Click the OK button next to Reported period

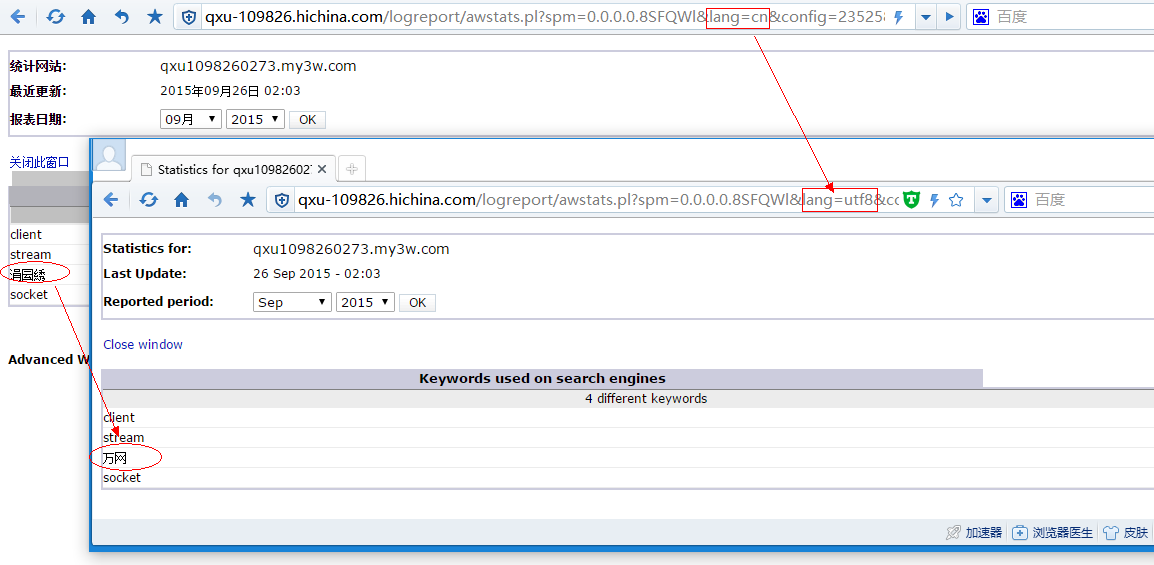(417, 302)
